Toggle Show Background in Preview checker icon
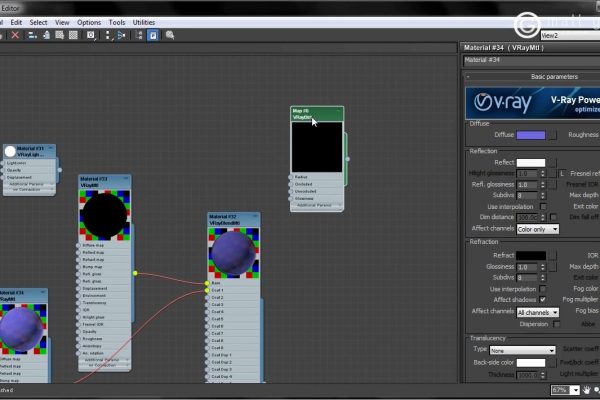The image size is (600, 400). 73,35
